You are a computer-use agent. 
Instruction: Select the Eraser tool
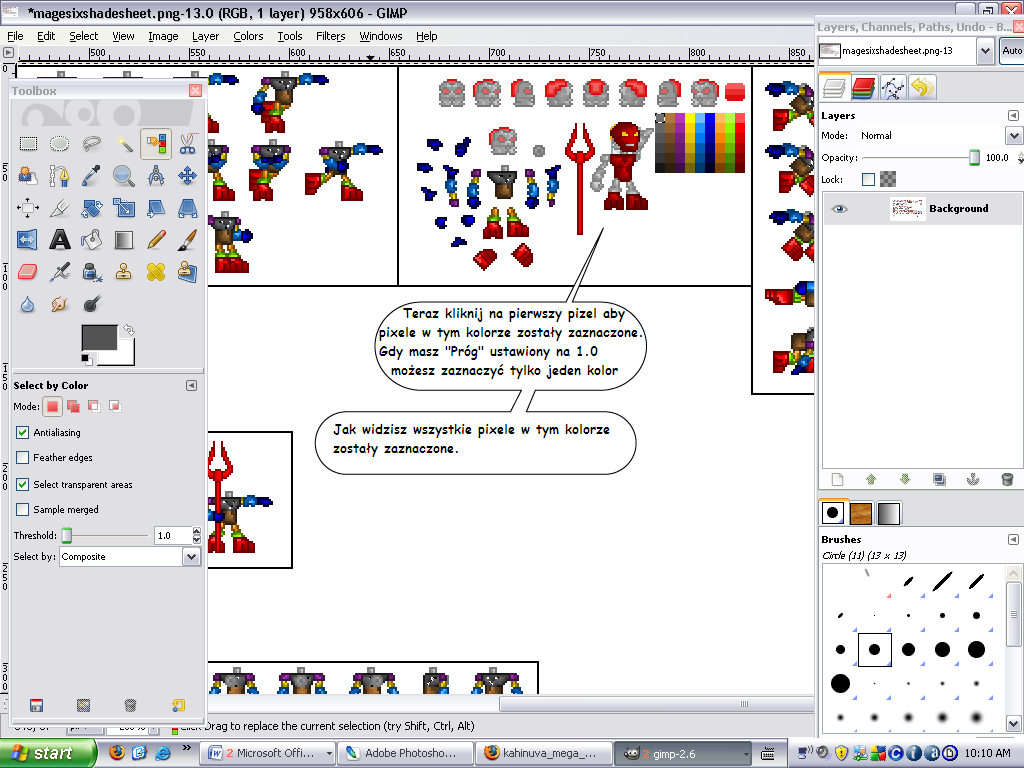[x=27, y=271]
